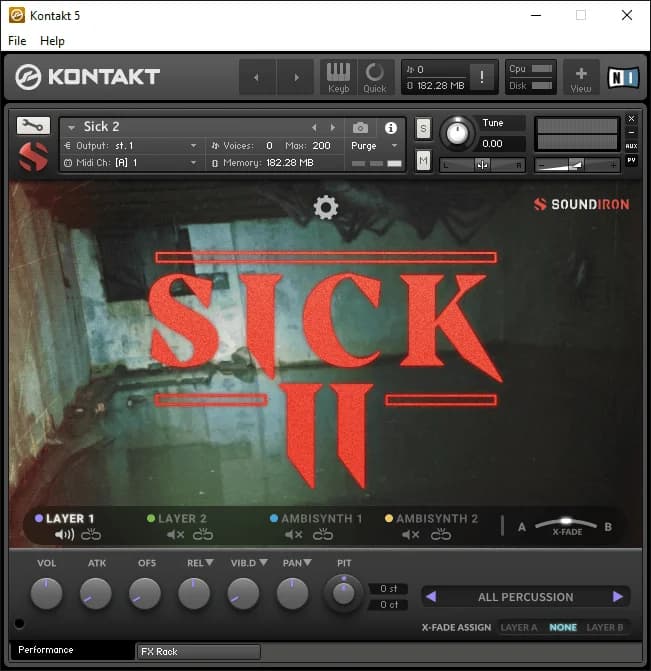Open the File menu
Image resolution: width=651 pixels, height=671 pixels.
pos(17,41)
